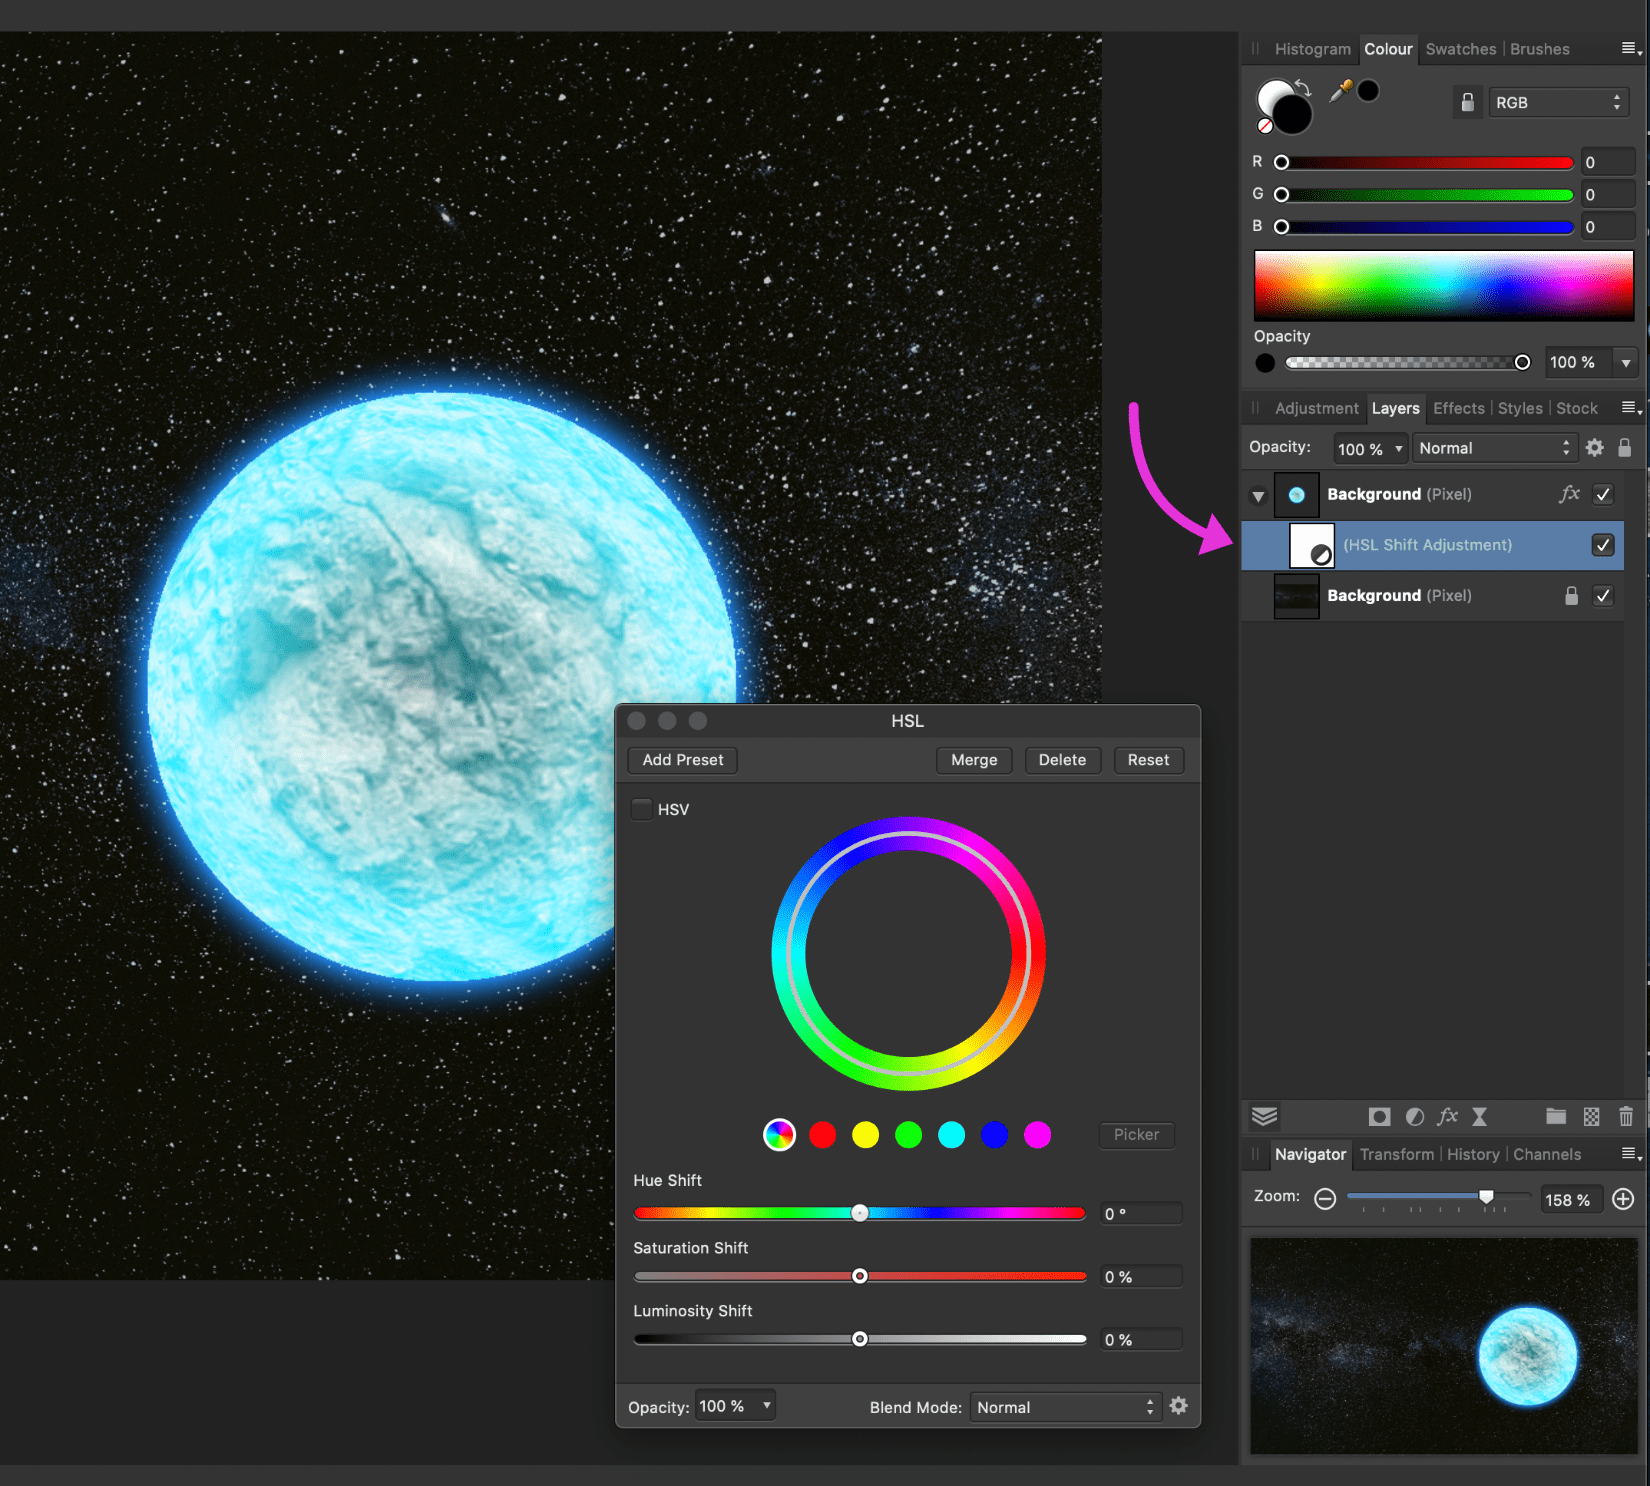This screenshot has height=1486, width=1650.
Task: Add a mask layer from Layers toolbar
Action: 1379,1117
